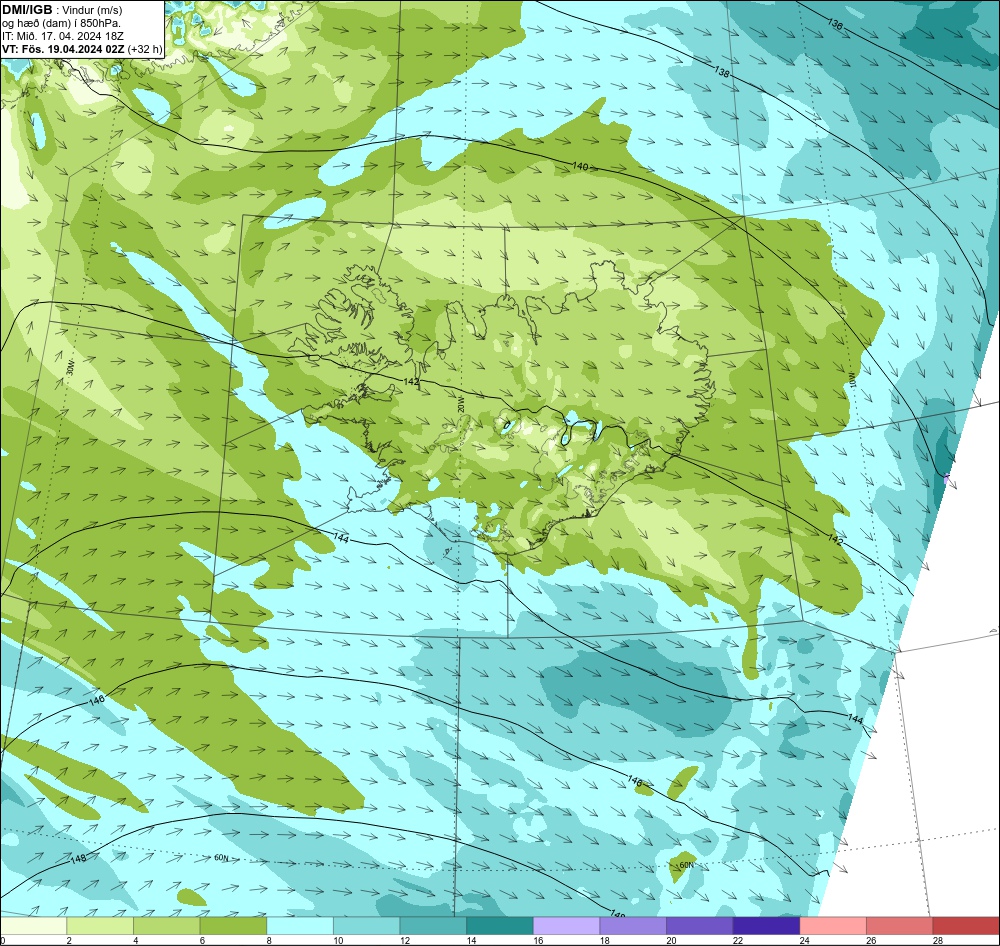Click the "og hæð (dam) í 850hPa." line
The width and height of the screenshot is (1000, 946).
(x=61, y=23)
